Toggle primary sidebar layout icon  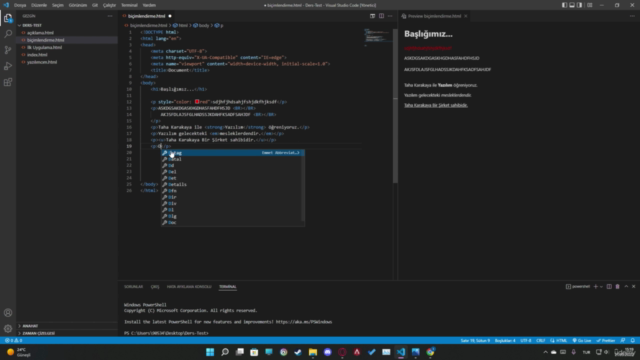pyautogui.click(x=564, y=5)
